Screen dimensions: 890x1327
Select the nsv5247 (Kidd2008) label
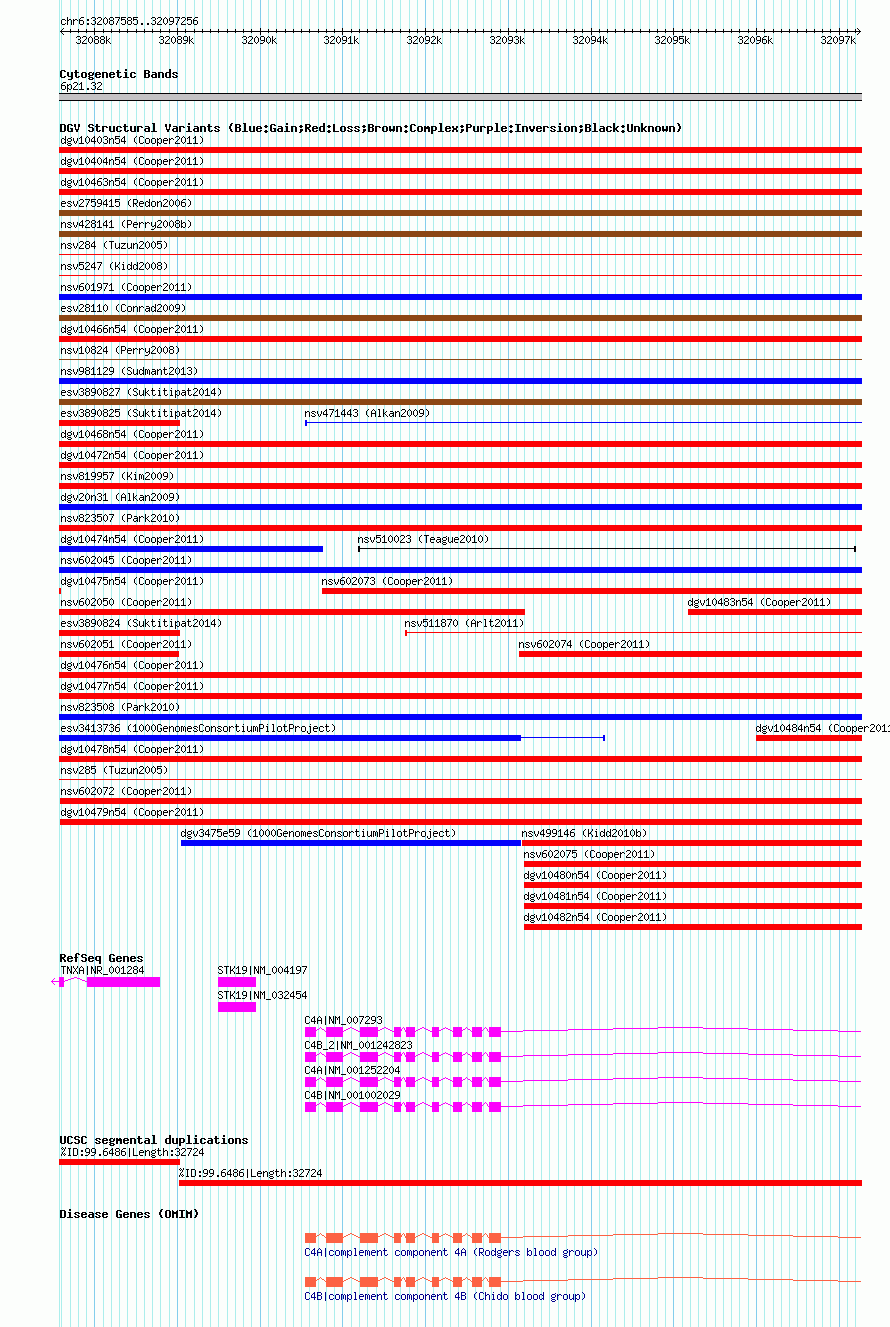click(114, 266)
